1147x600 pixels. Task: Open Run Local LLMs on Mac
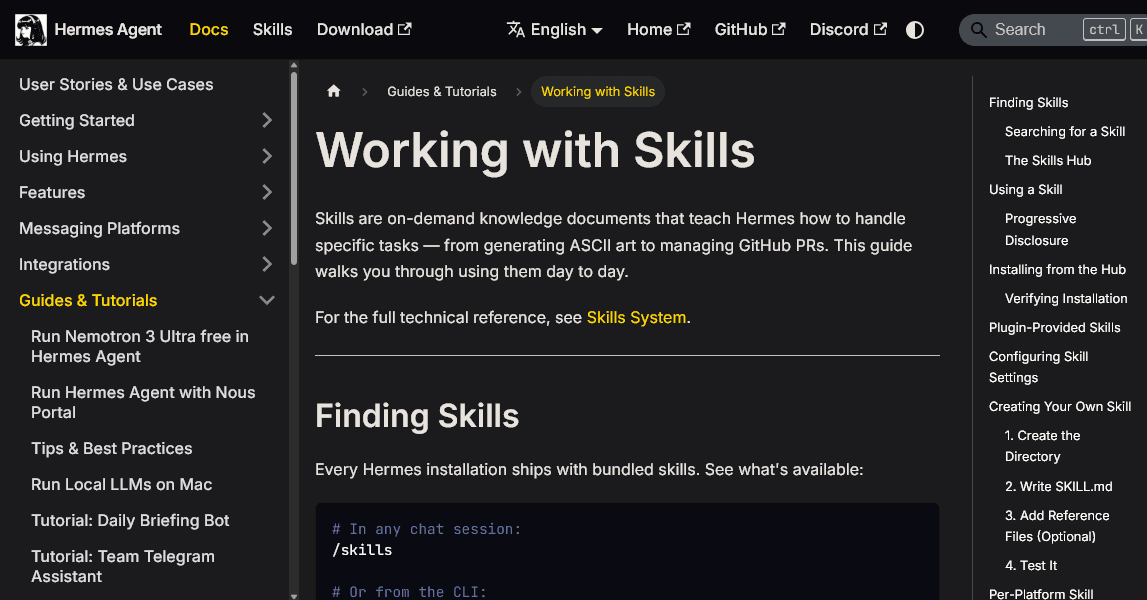121,484
